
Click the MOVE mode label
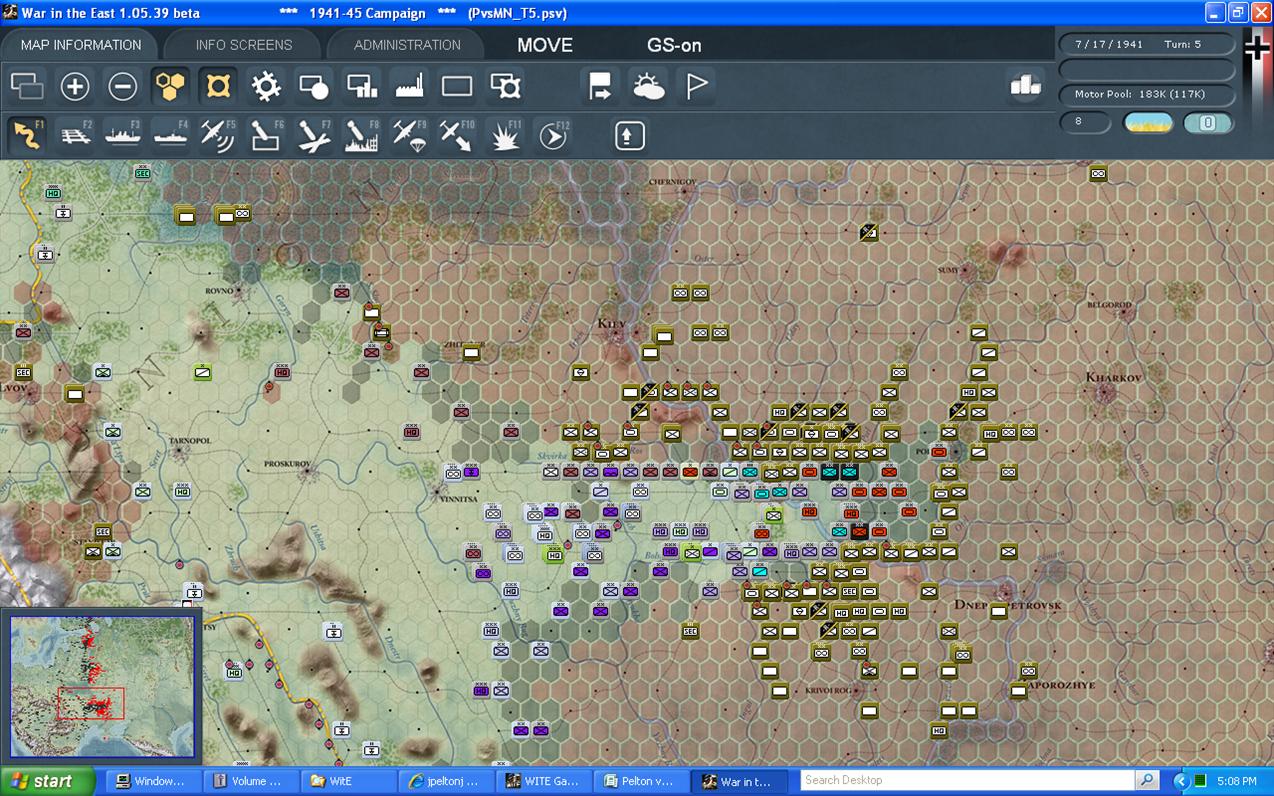click(x=545, y=45)
